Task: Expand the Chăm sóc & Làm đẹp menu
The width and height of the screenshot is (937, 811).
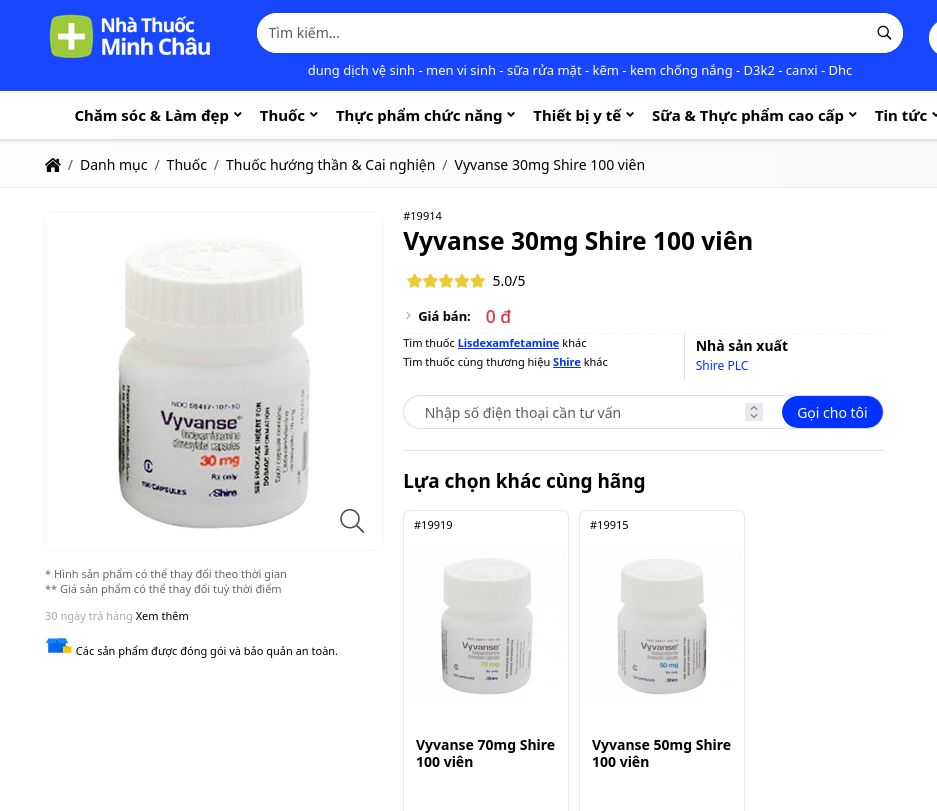Action: [158, 116]
